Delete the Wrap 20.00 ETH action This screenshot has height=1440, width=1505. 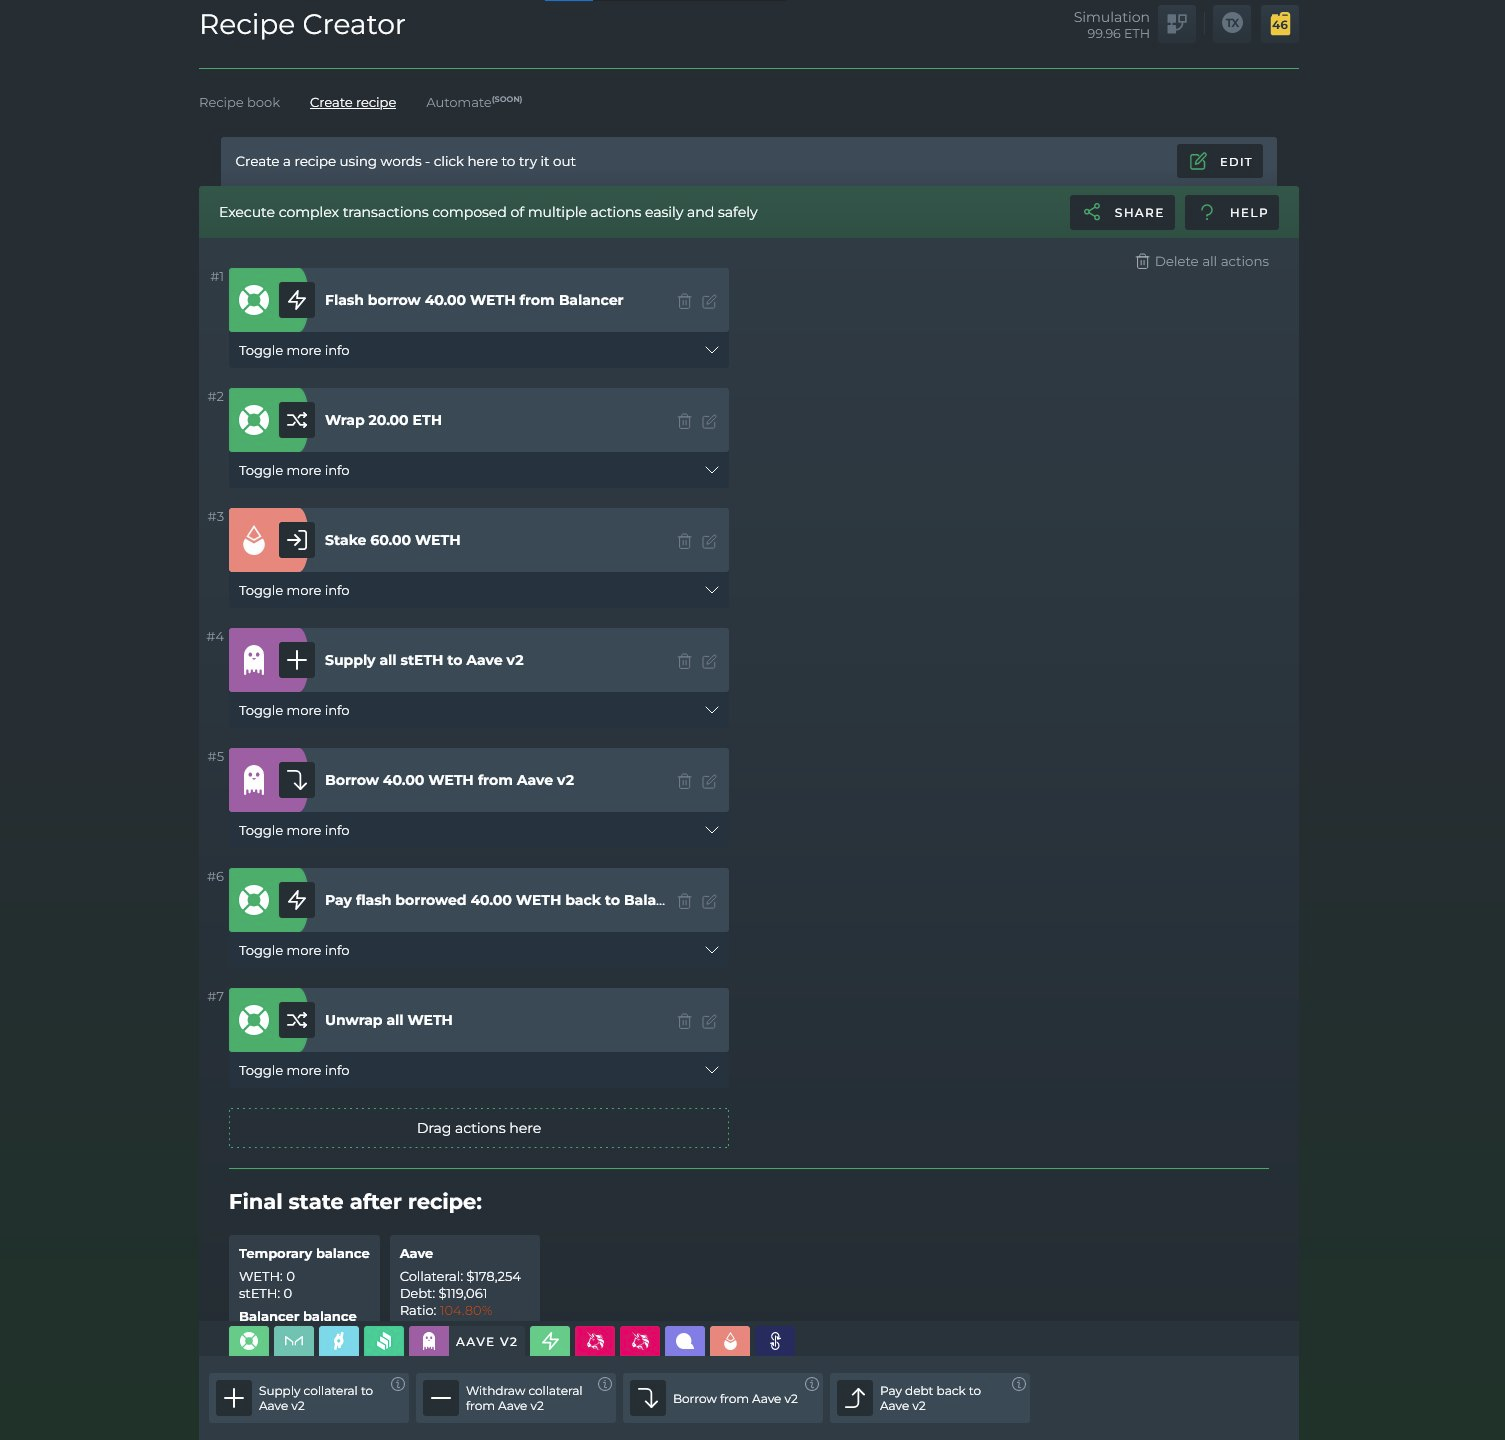tap(684, 421)
